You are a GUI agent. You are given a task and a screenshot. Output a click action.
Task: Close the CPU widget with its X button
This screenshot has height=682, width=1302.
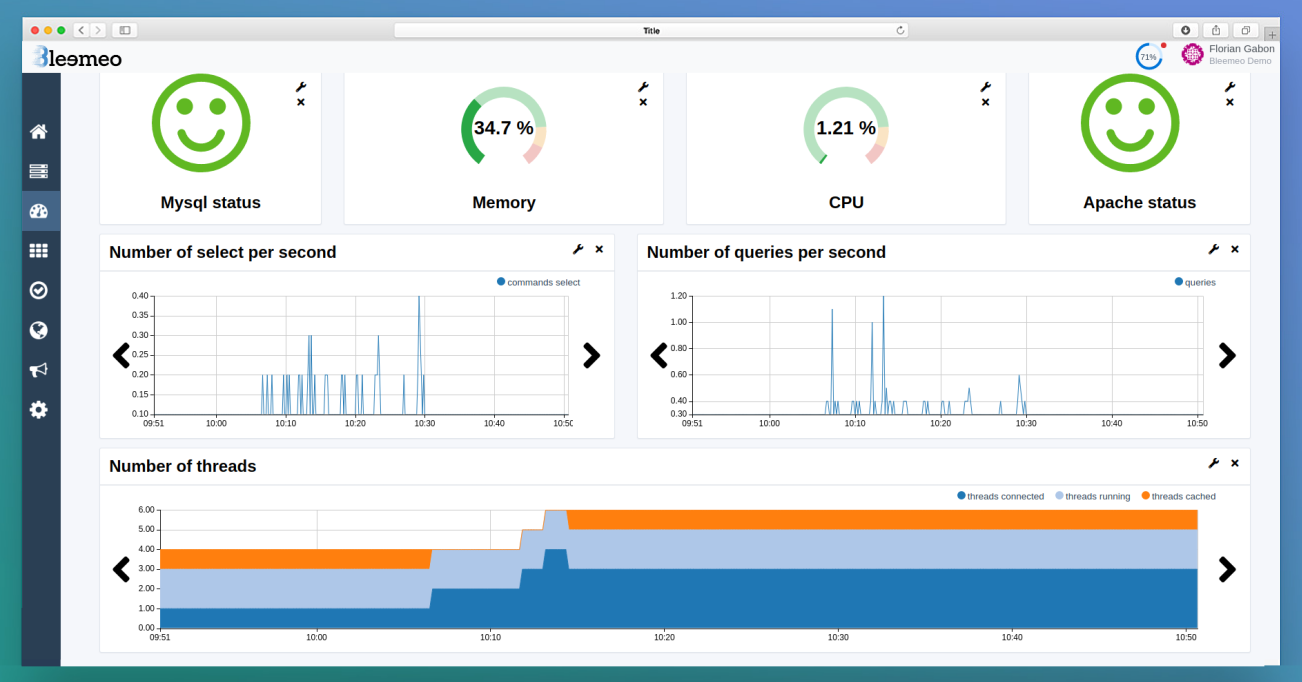(985, 101)
